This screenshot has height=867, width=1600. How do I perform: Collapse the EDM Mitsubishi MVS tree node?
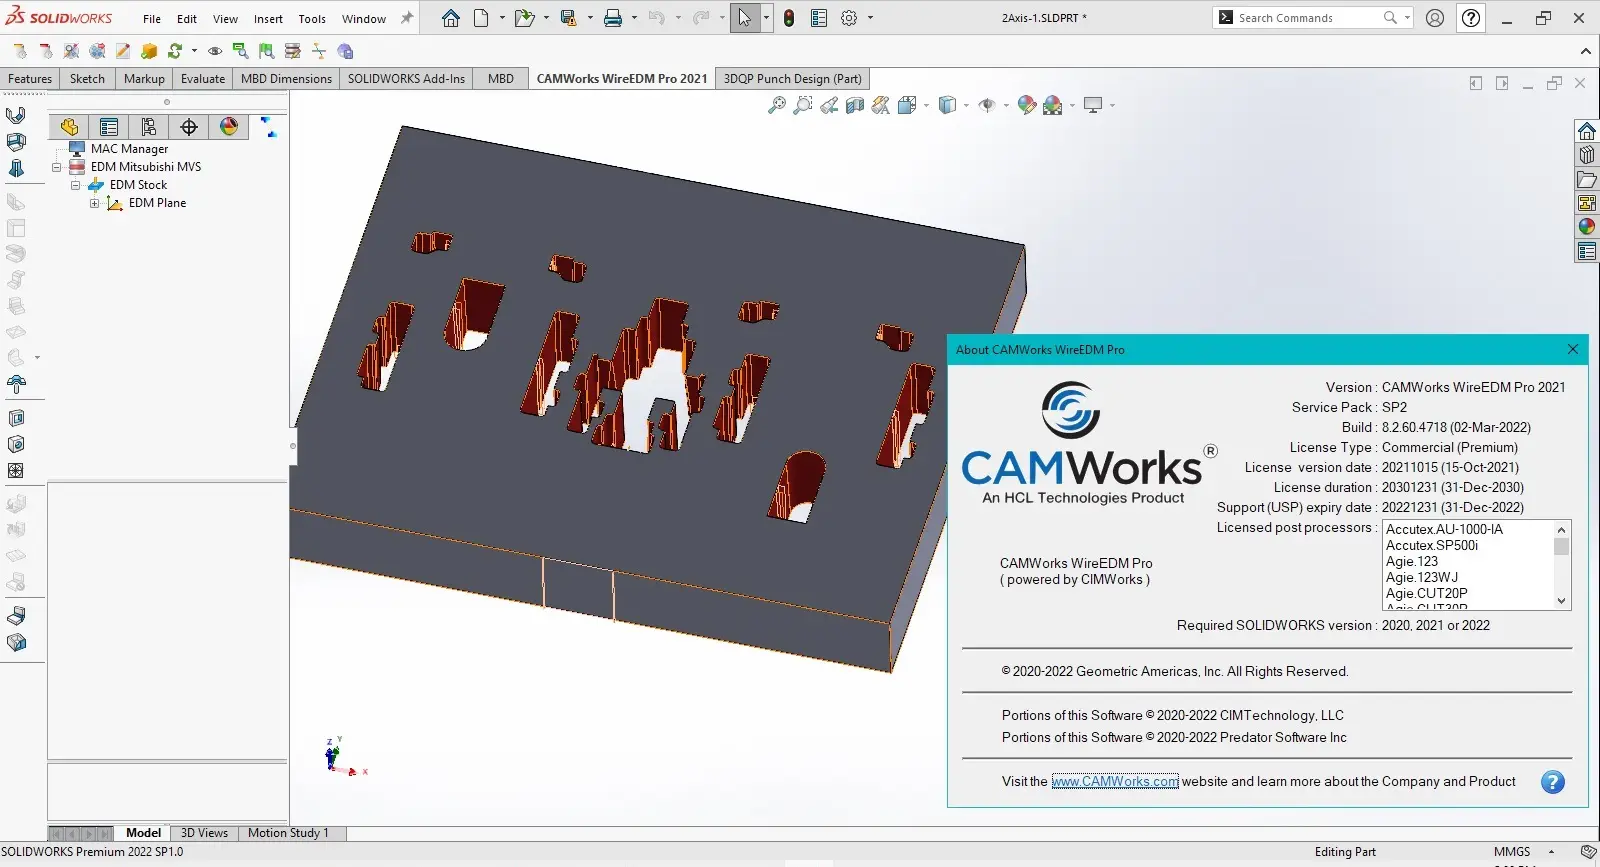[x=57, y=167]
